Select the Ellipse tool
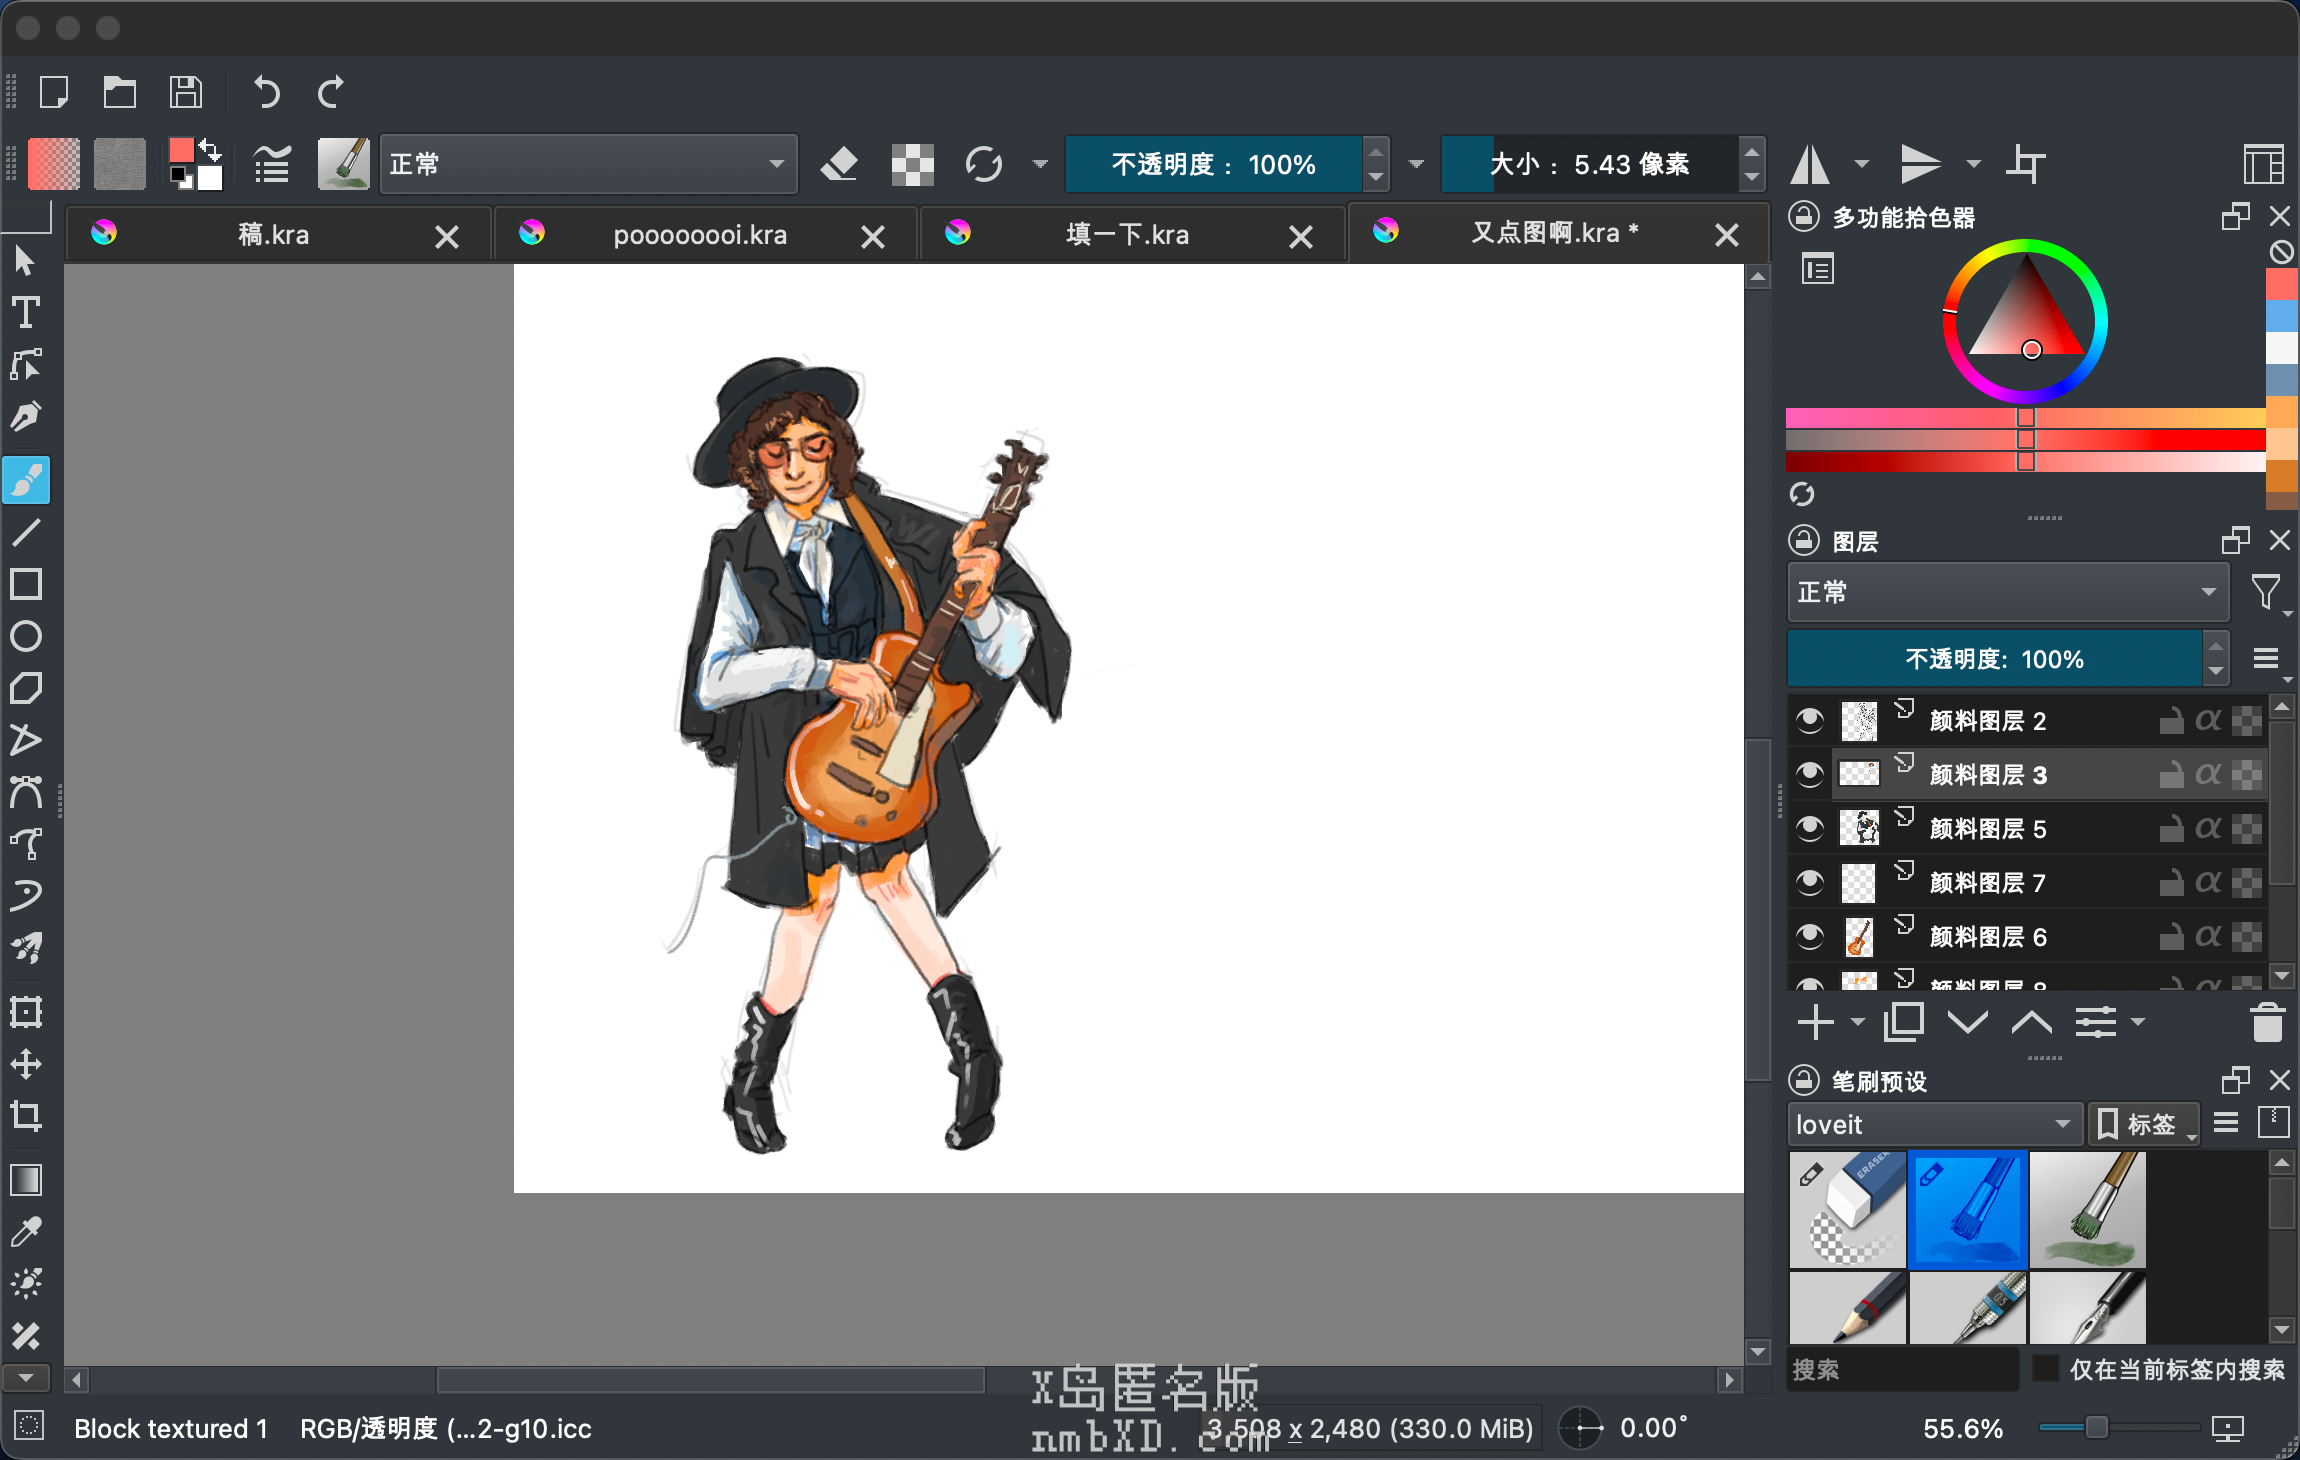 pyautogui.click(x=26, y=636)
